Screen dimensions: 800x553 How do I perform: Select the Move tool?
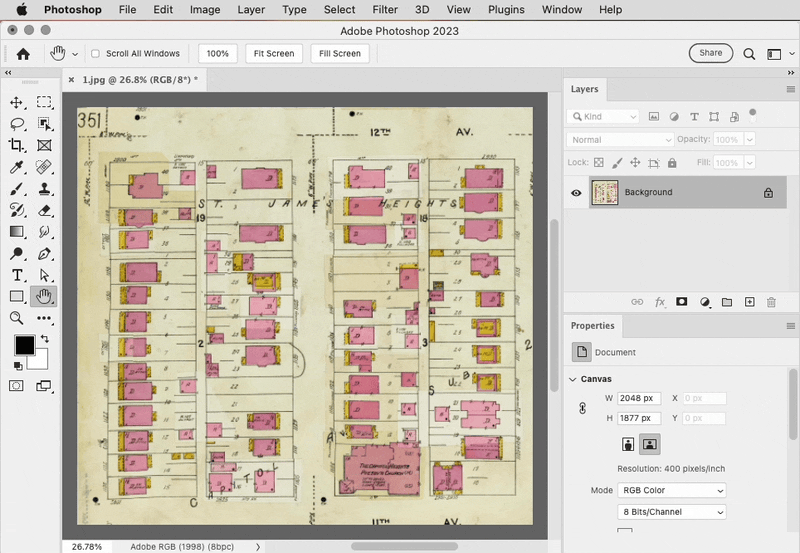point(16,103)
